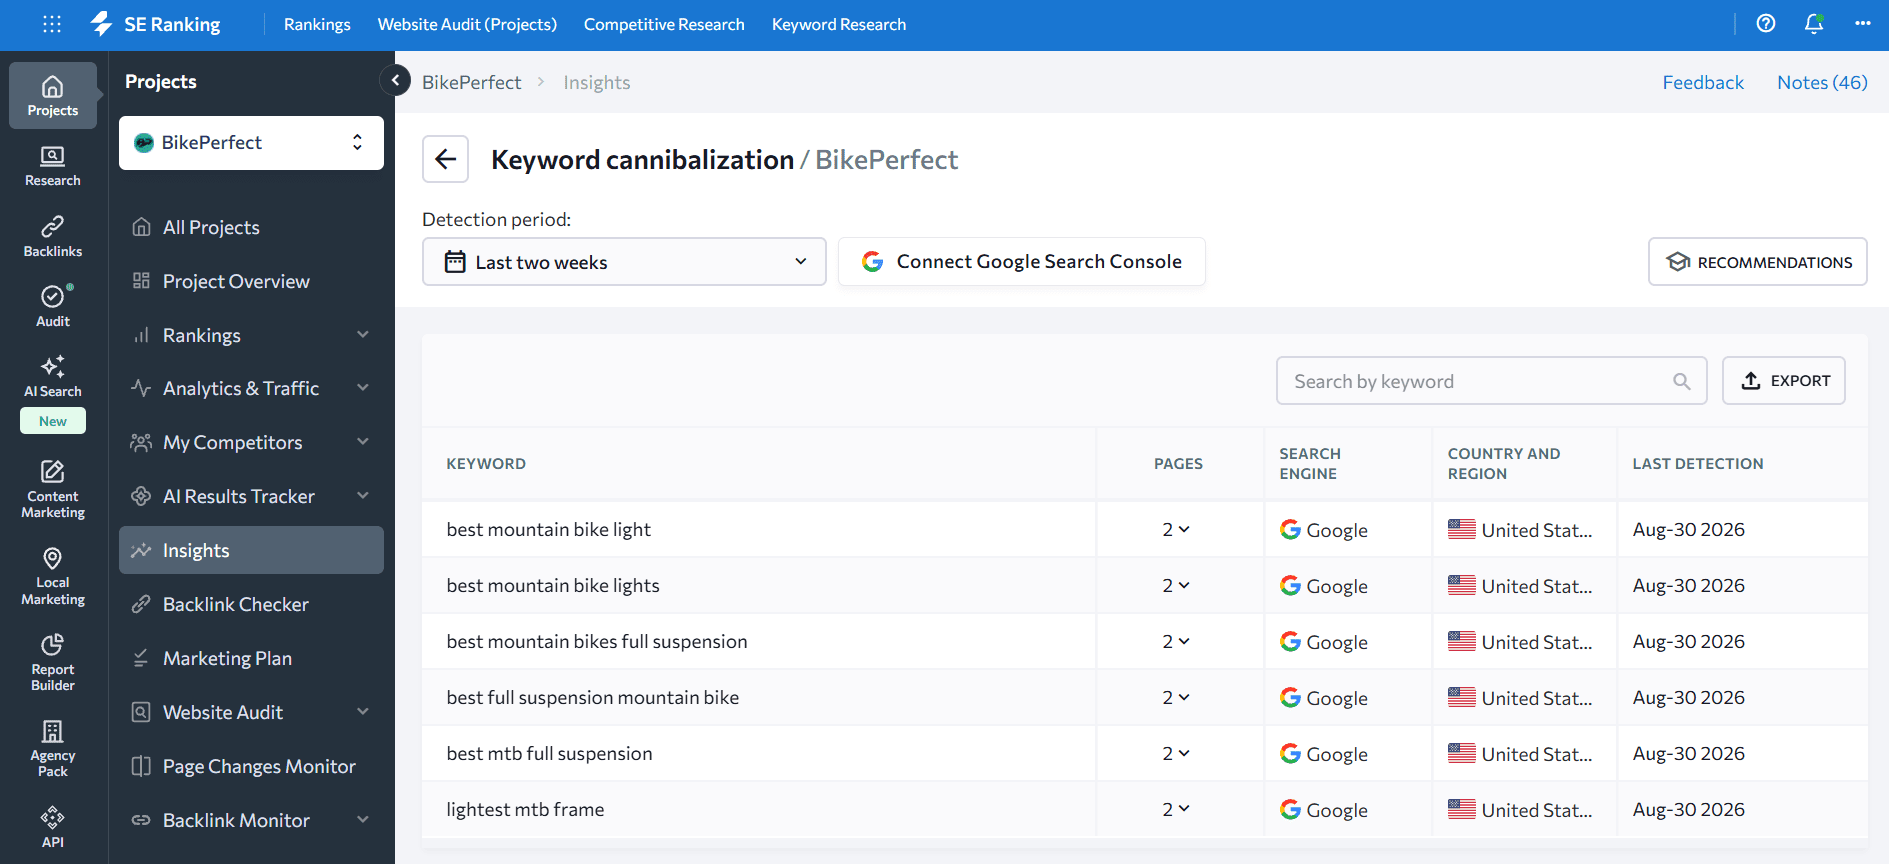Open All Projects in the sidebar
This screenshot has width=1889, height=864.
click(x=251, y=227)
